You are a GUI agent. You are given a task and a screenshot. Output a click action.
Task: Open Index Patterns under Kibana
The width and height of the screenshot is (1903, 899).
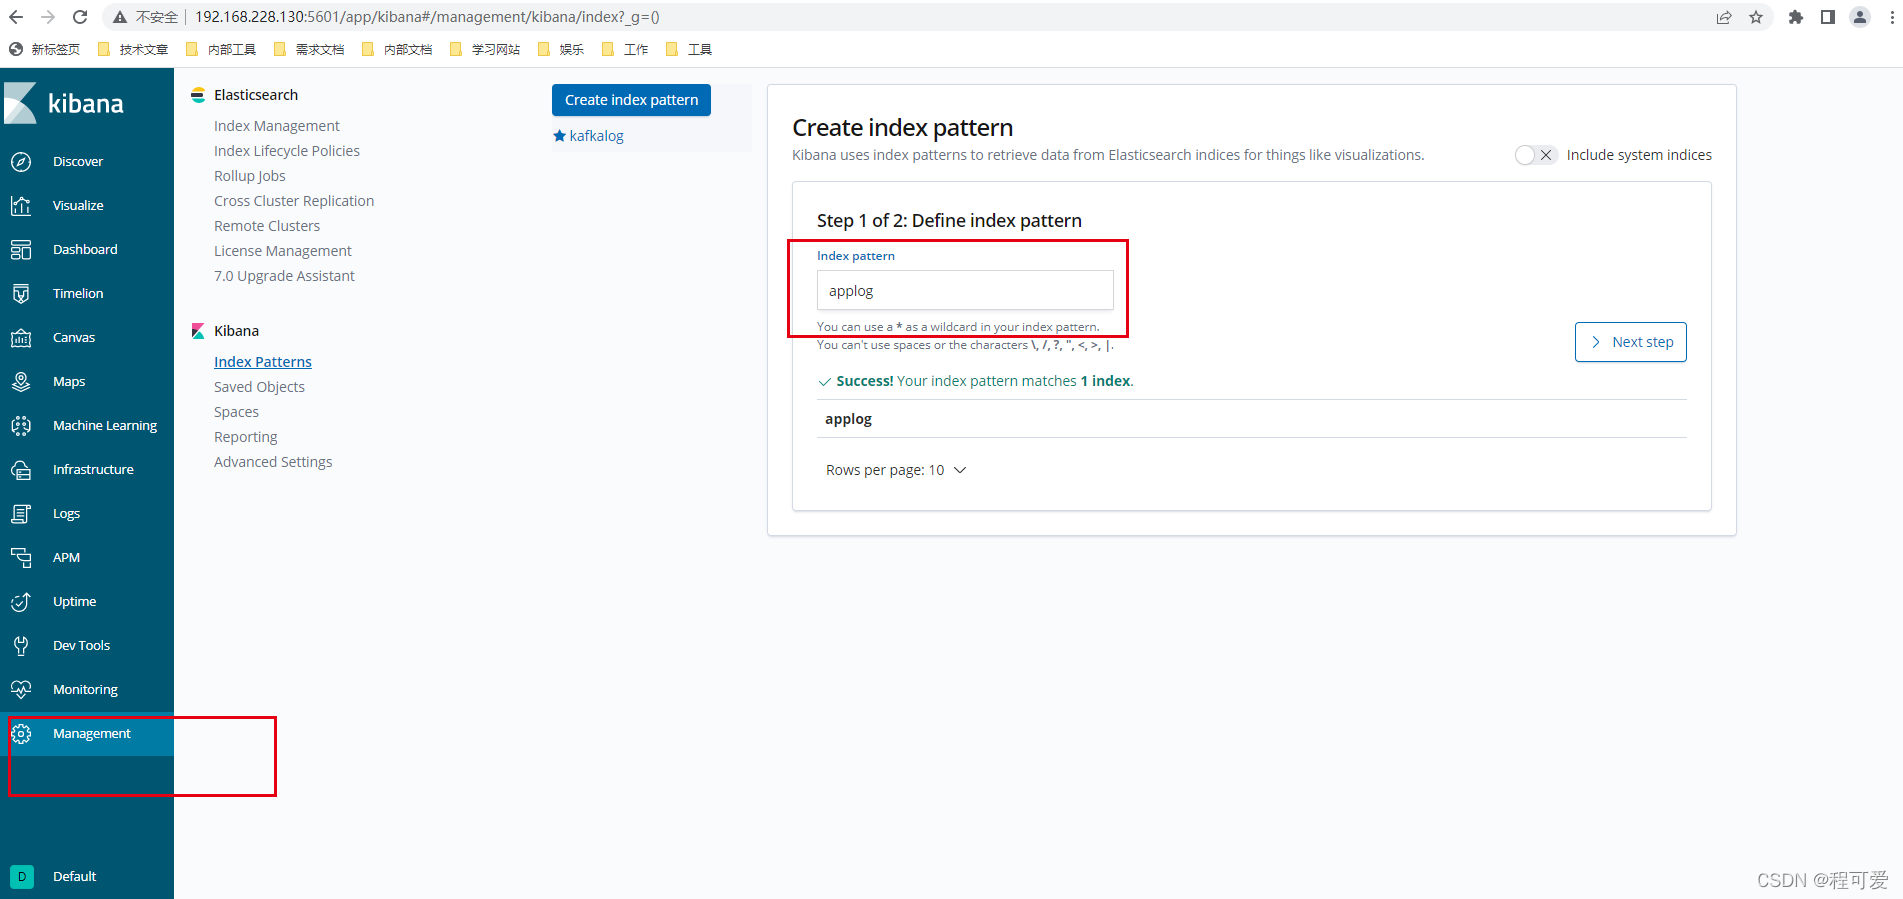(263, 362)
